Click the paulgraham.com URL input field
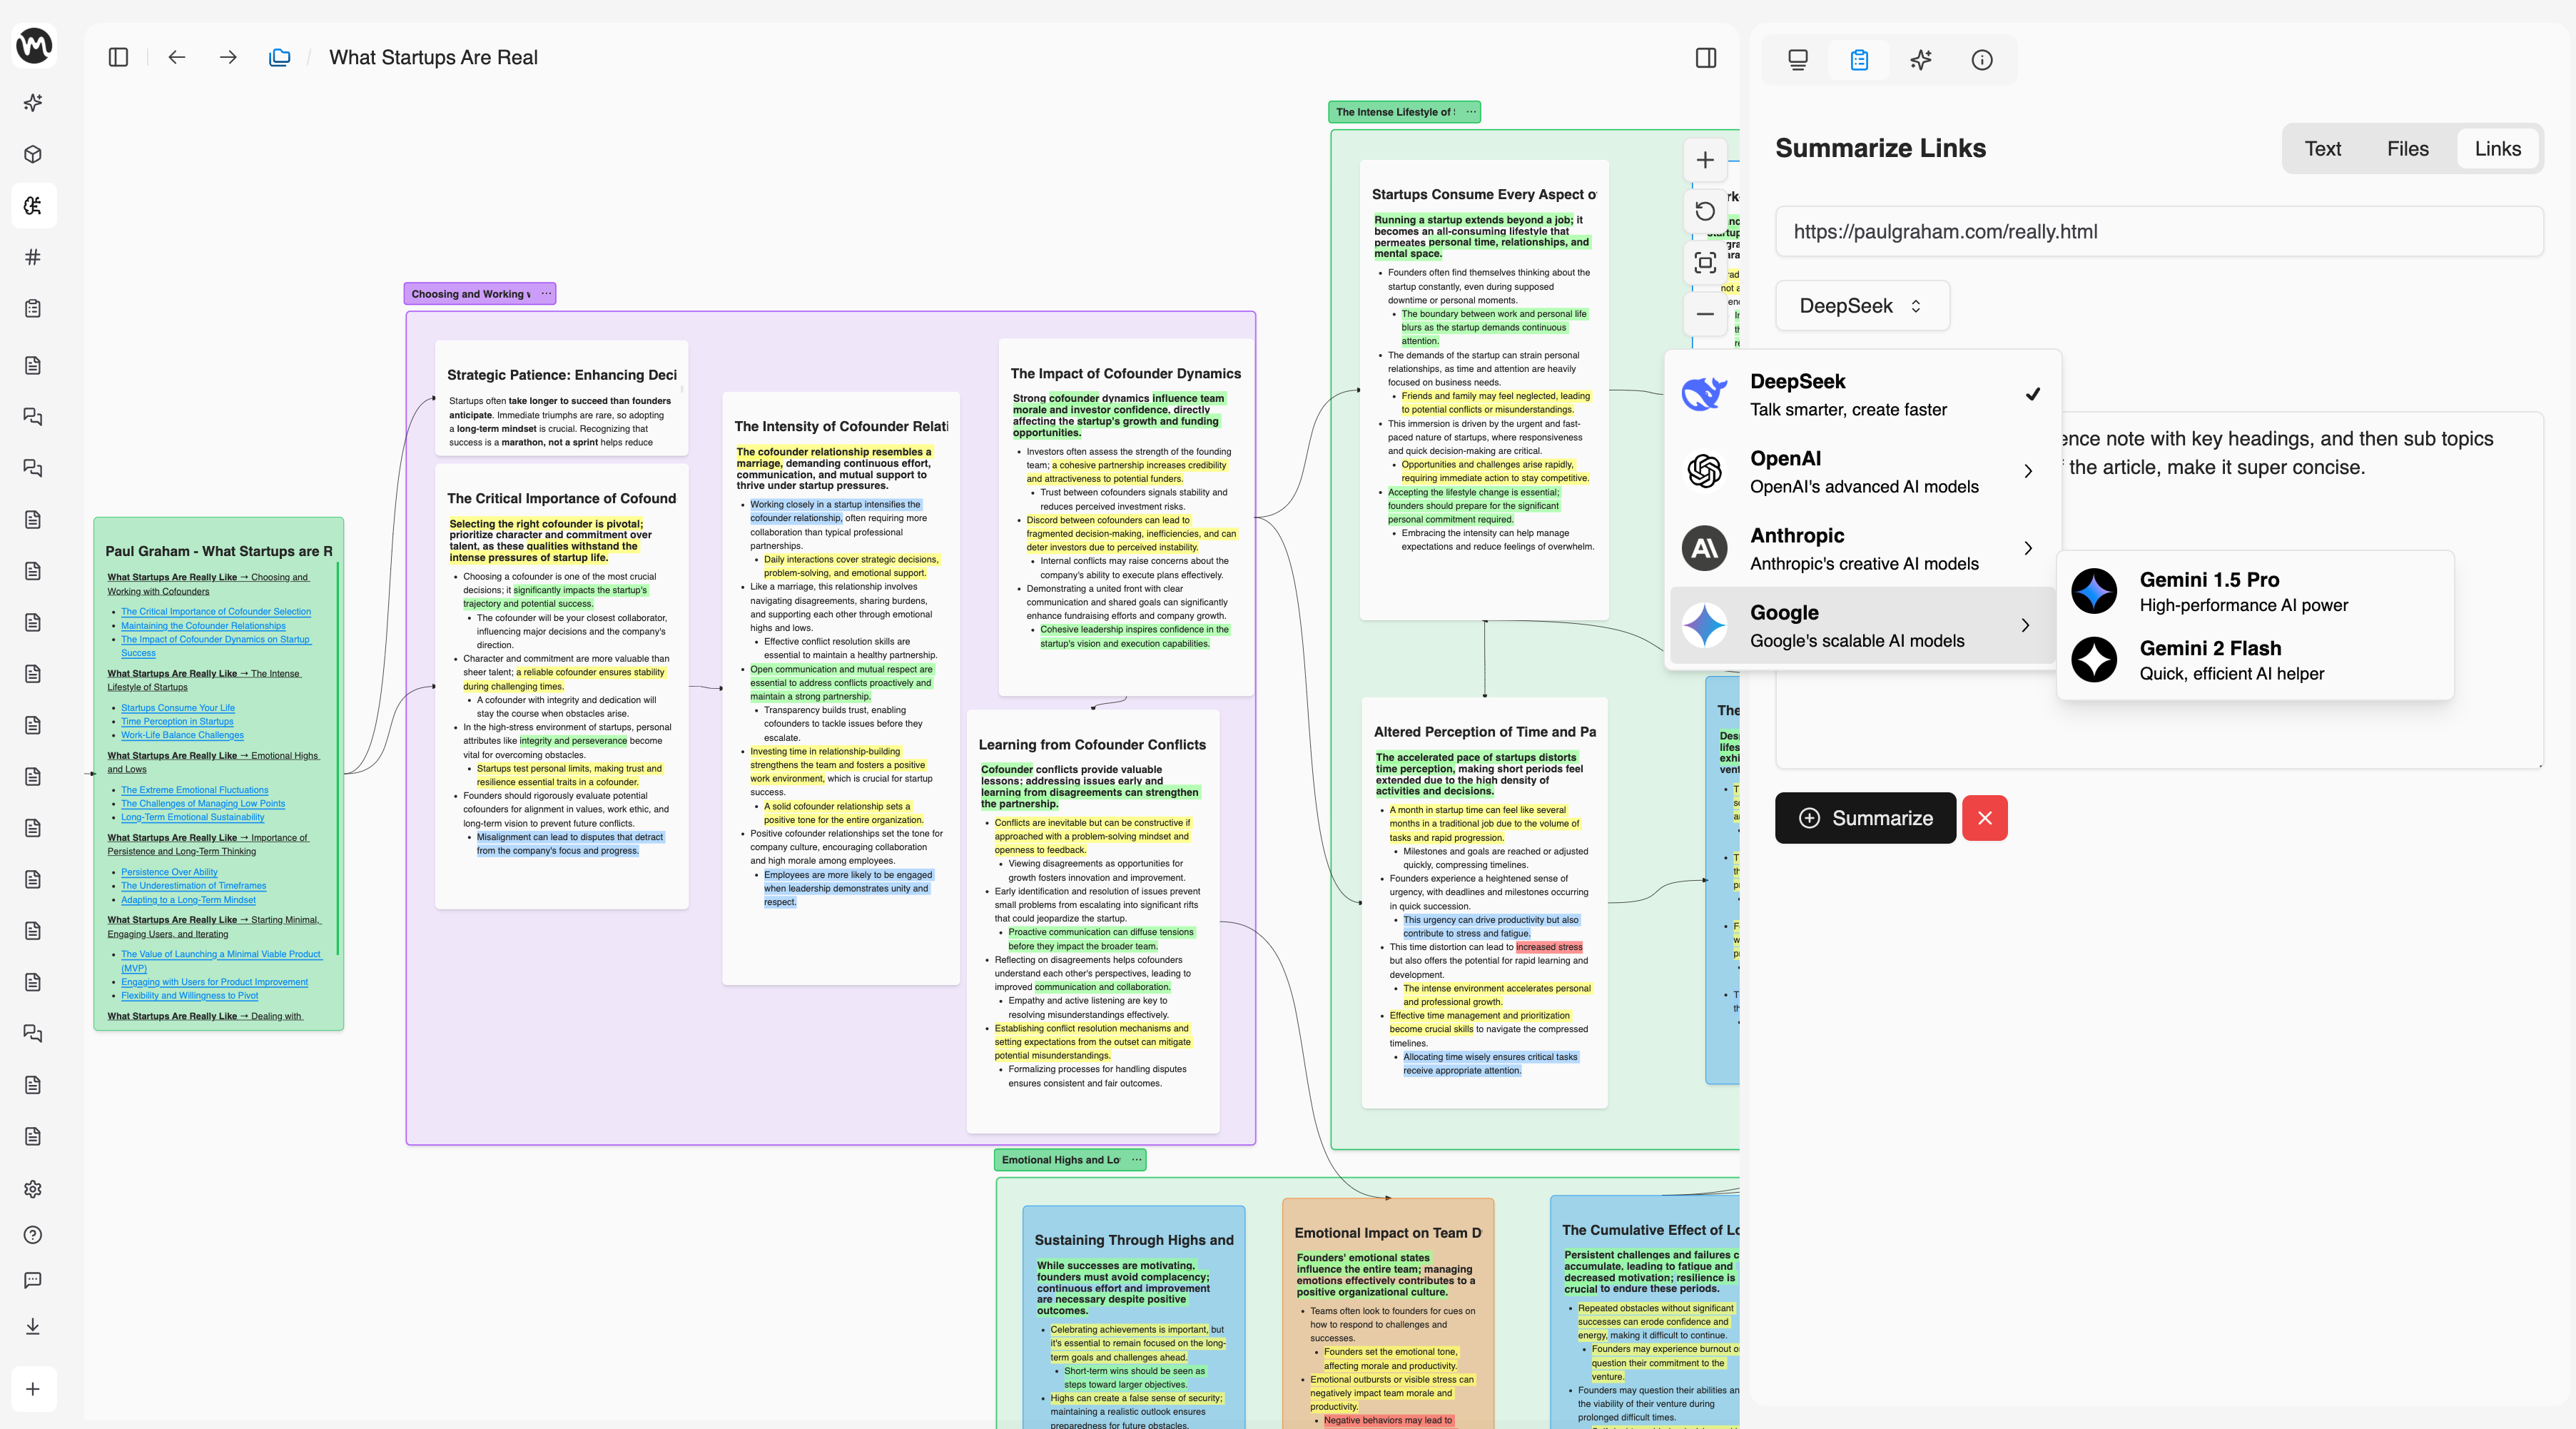 pos(2159,232)
